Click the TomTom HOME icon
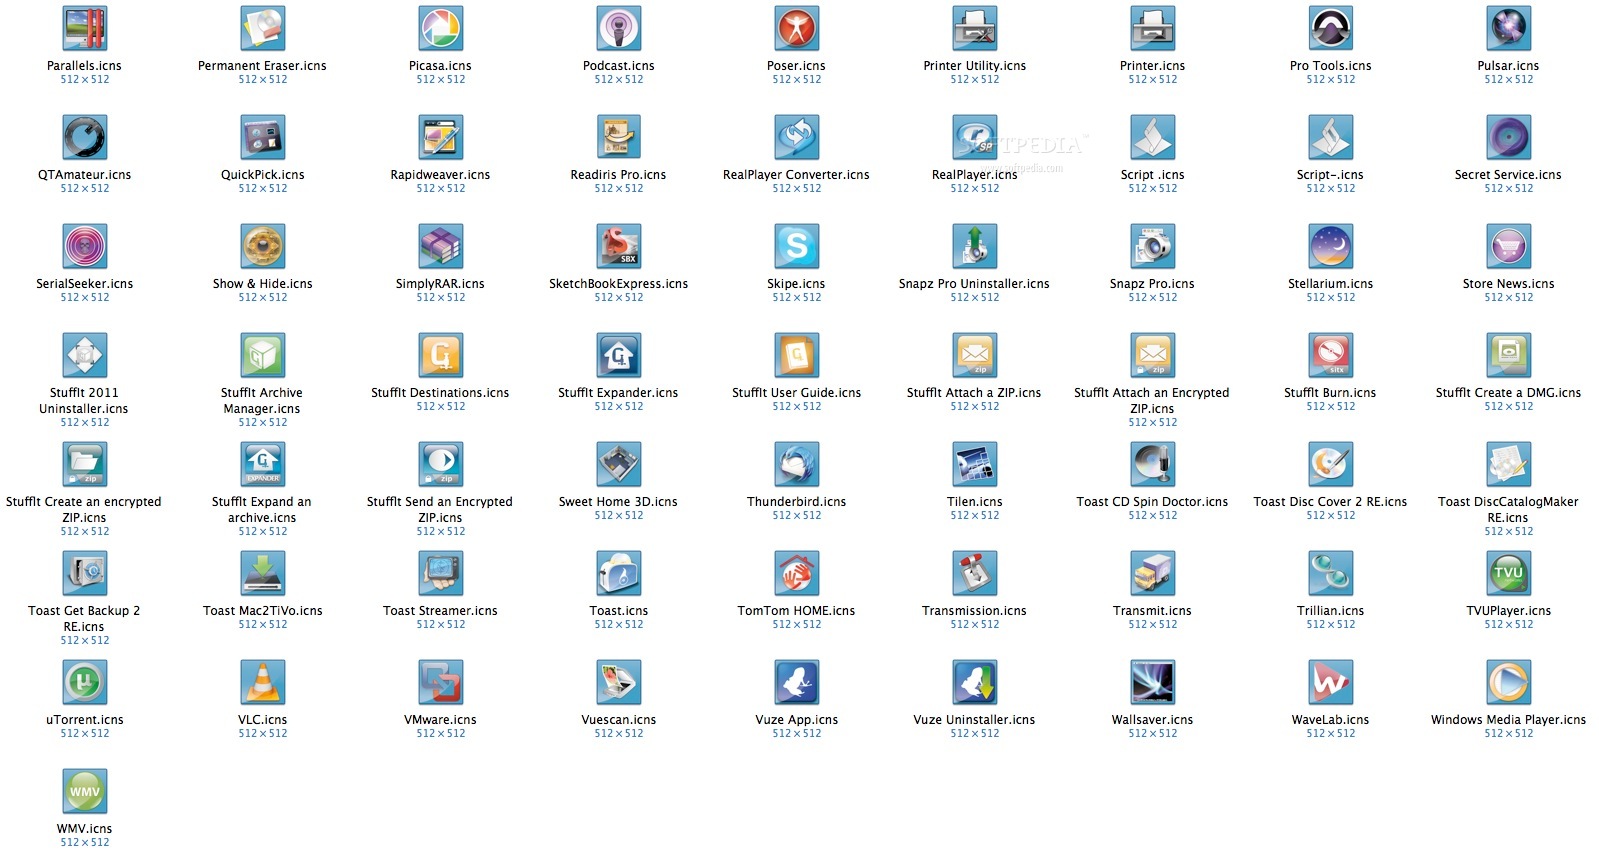 (797, 574)
